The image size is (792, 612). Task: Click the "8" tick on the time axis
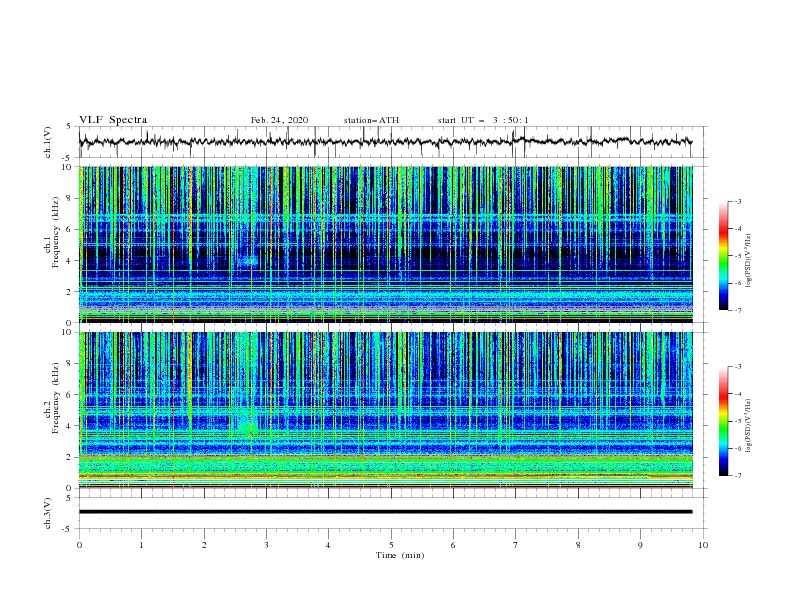click(x=578, y=545)
